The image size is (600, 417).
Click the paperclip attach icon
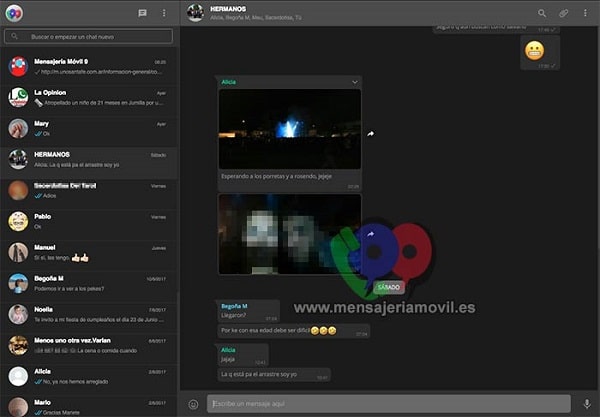pos(564,13)
